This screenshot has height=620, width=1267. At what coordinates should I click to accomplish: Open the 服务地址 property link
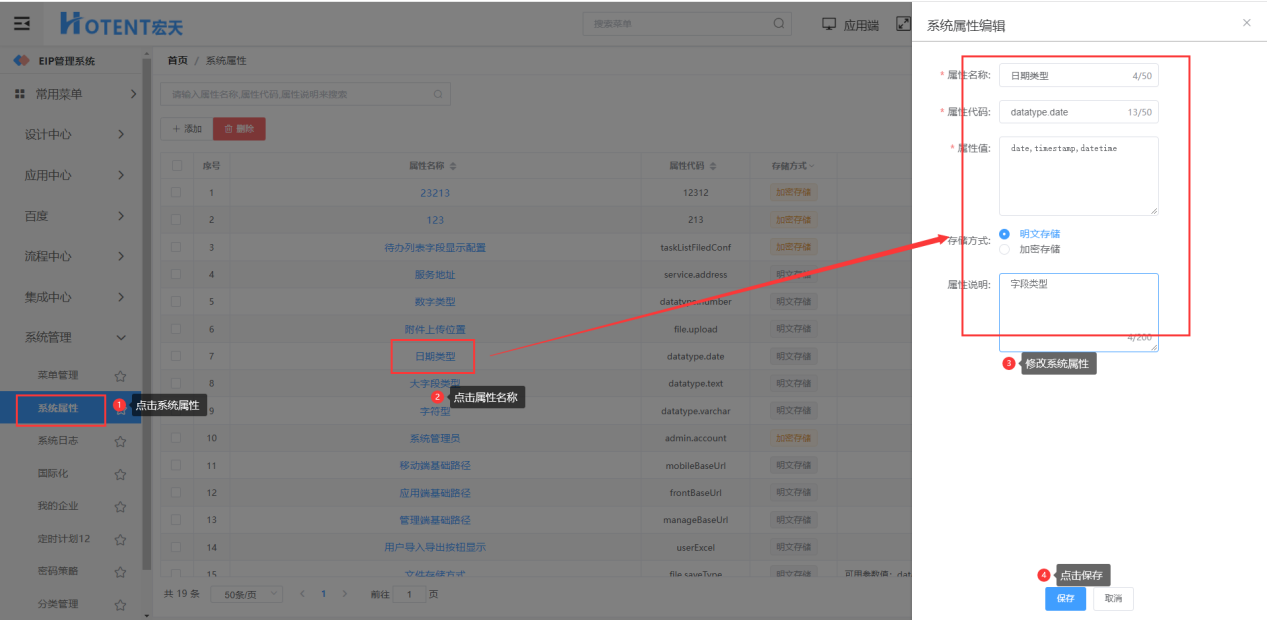(434, 274)
